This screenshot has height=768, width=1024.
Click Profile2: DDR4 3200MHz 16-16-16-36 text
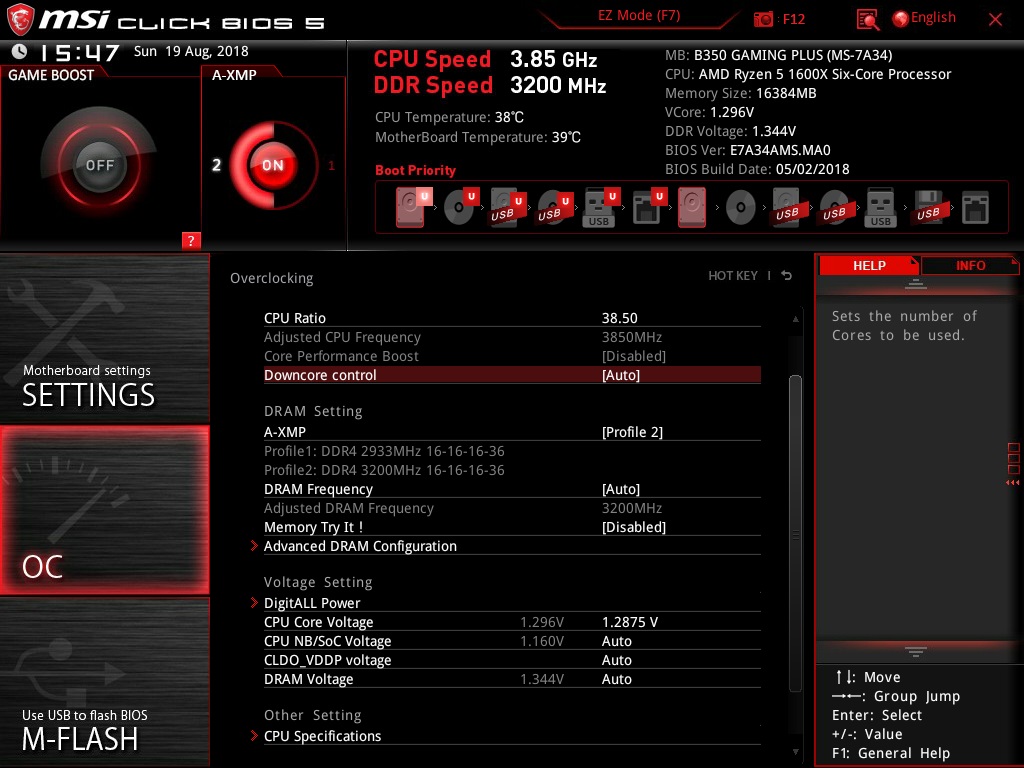pyautogui.click(x=384, y=470)
